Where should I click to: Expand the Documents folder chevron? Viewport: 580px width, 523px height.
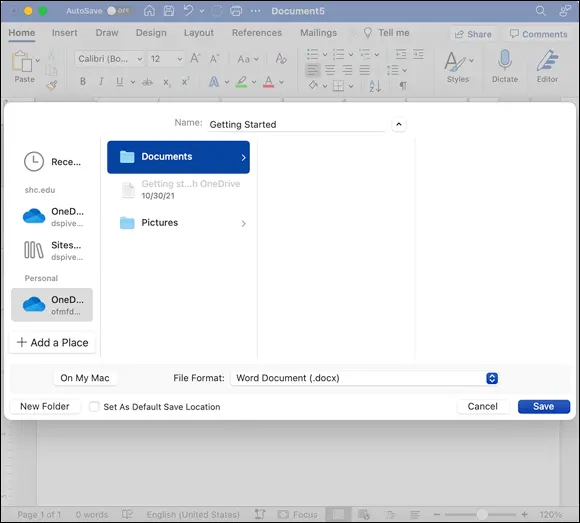[x=243, y=158]
